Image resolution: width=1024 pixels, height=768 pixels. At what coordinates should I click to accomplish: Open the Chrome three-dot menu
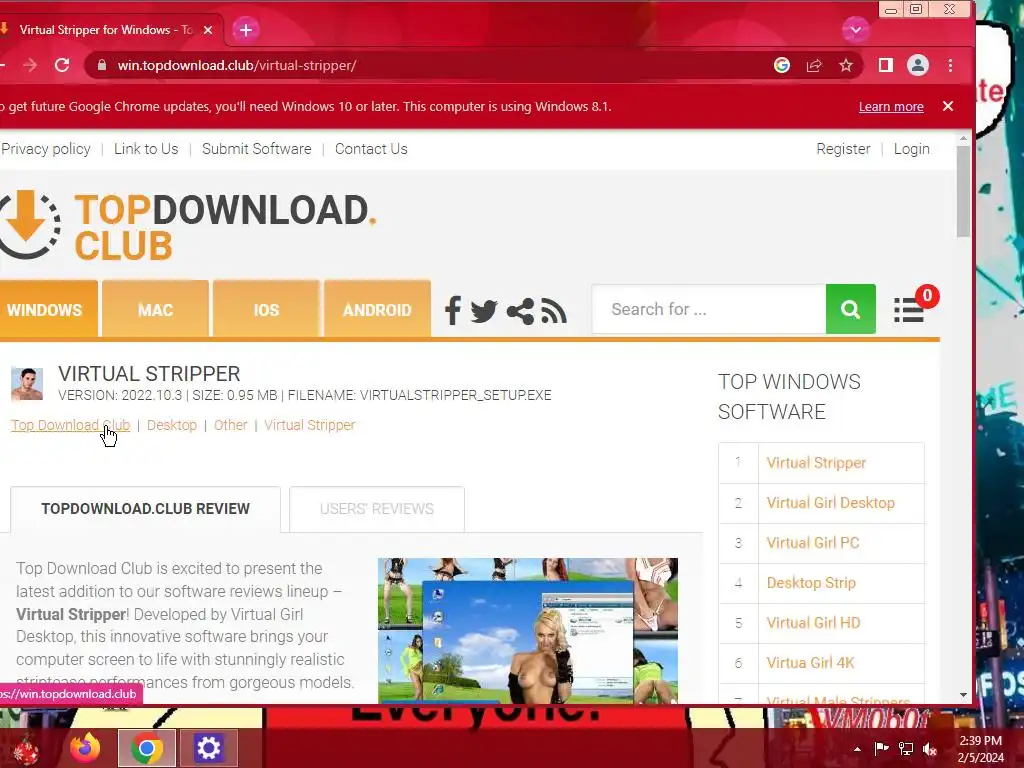950,65
